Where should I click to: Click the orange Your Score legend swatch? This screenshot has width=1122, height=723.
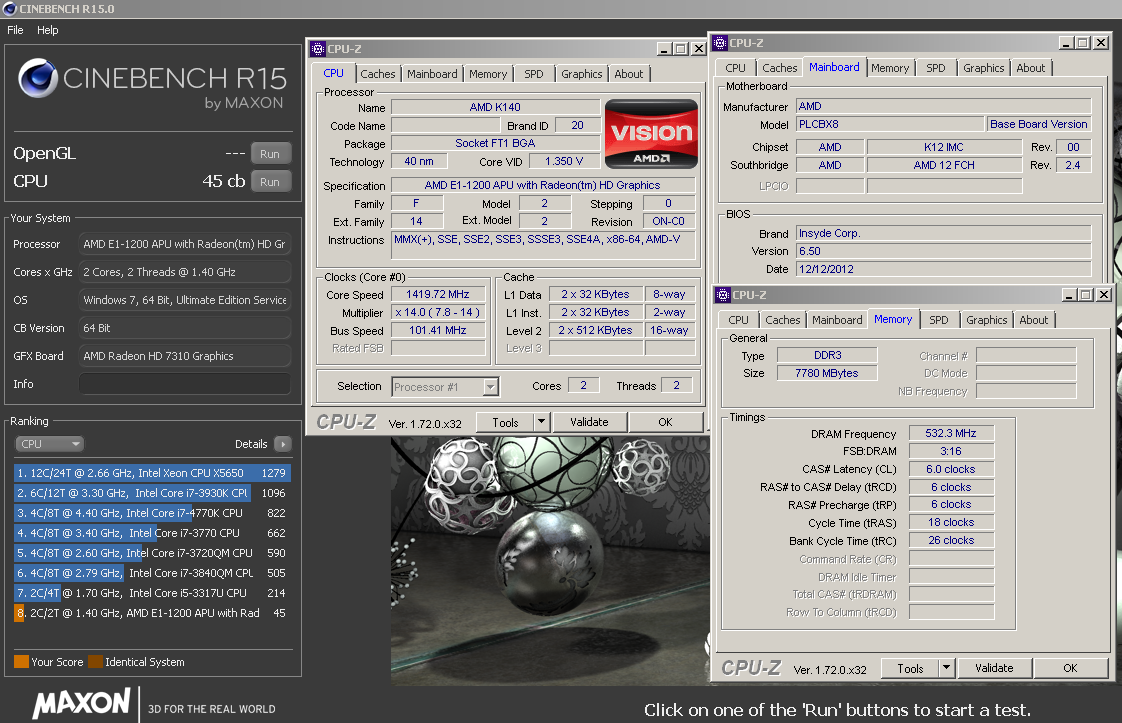(x=21, y=661)
